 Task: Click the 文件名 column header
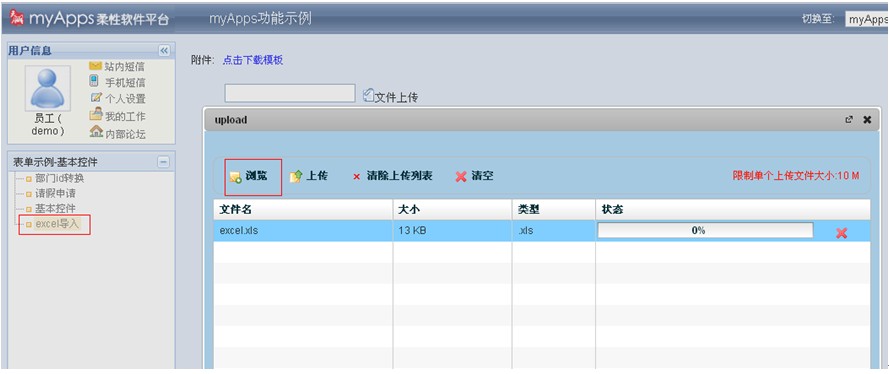(x=303, y=210)
